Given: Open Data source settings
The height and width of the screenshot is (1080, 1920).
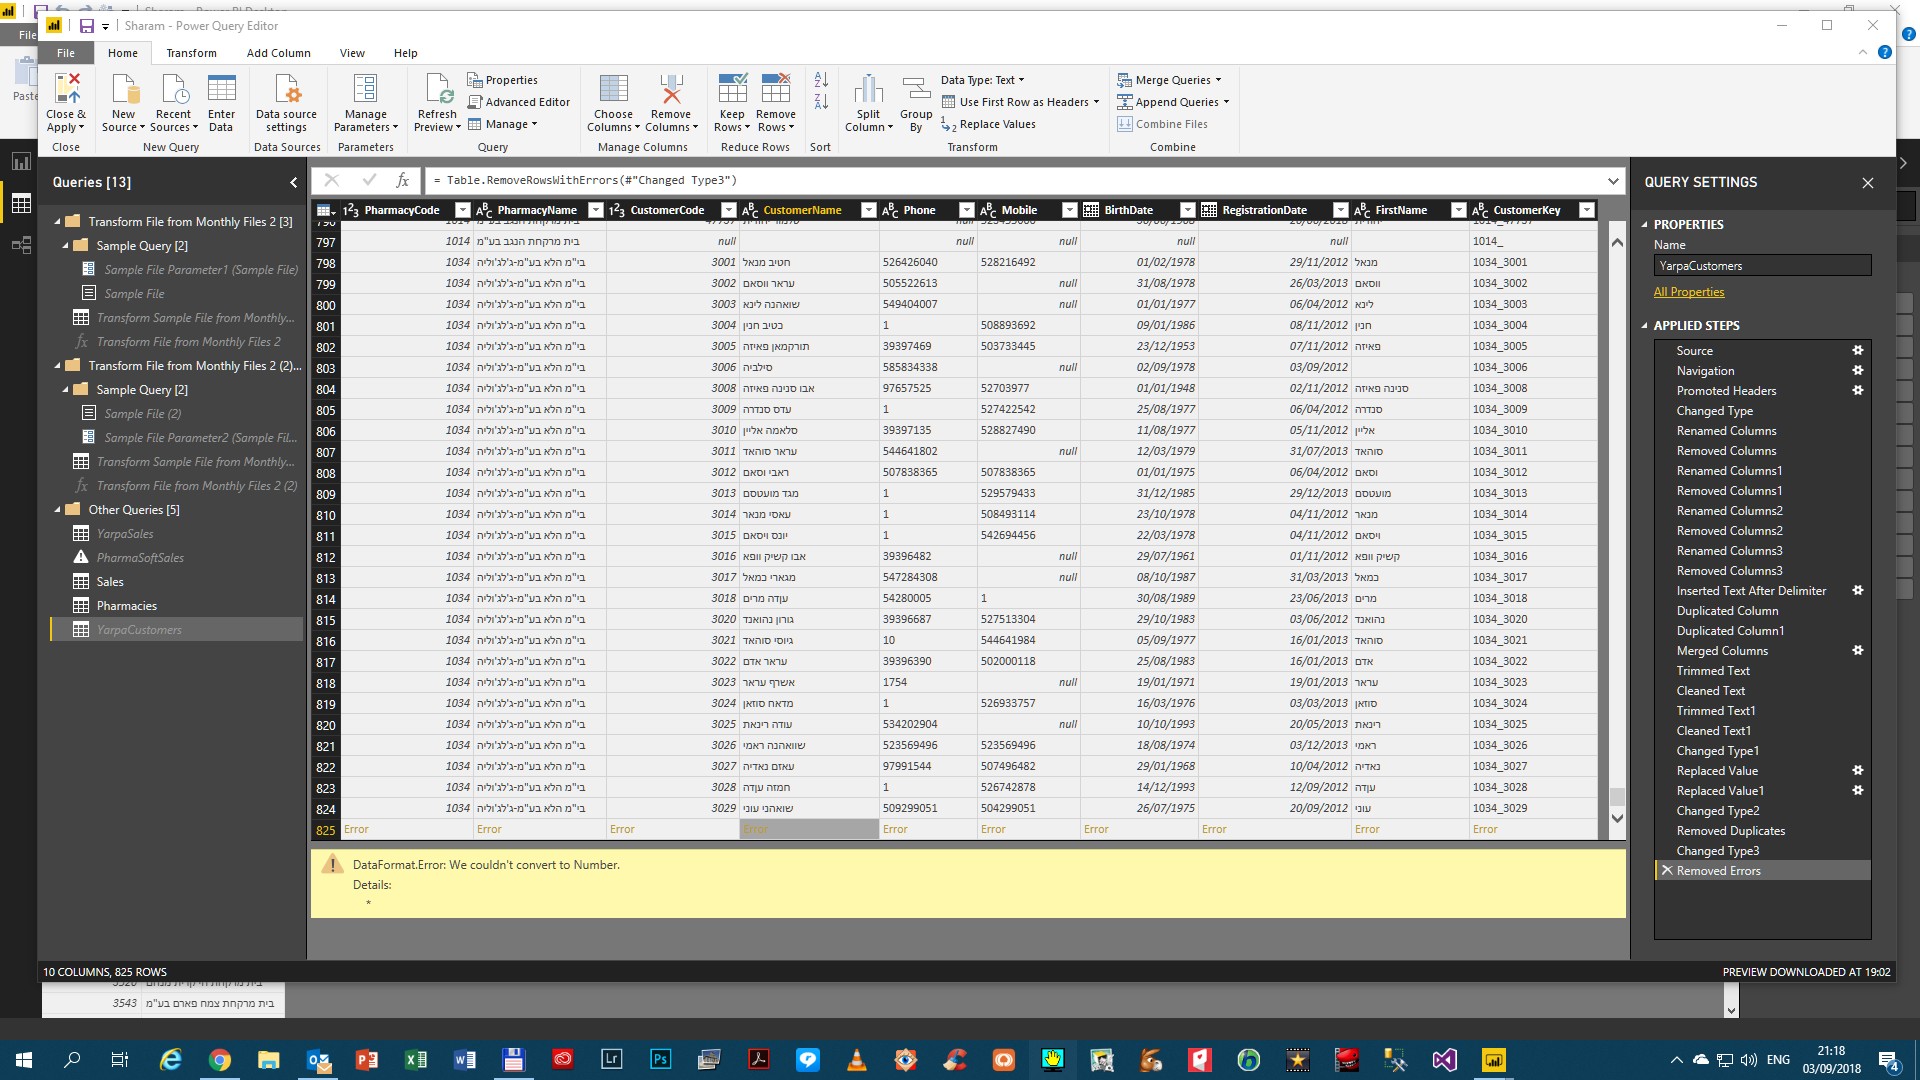Looking at the screenshot, I should pyautogui.click(x=286, y=103).
